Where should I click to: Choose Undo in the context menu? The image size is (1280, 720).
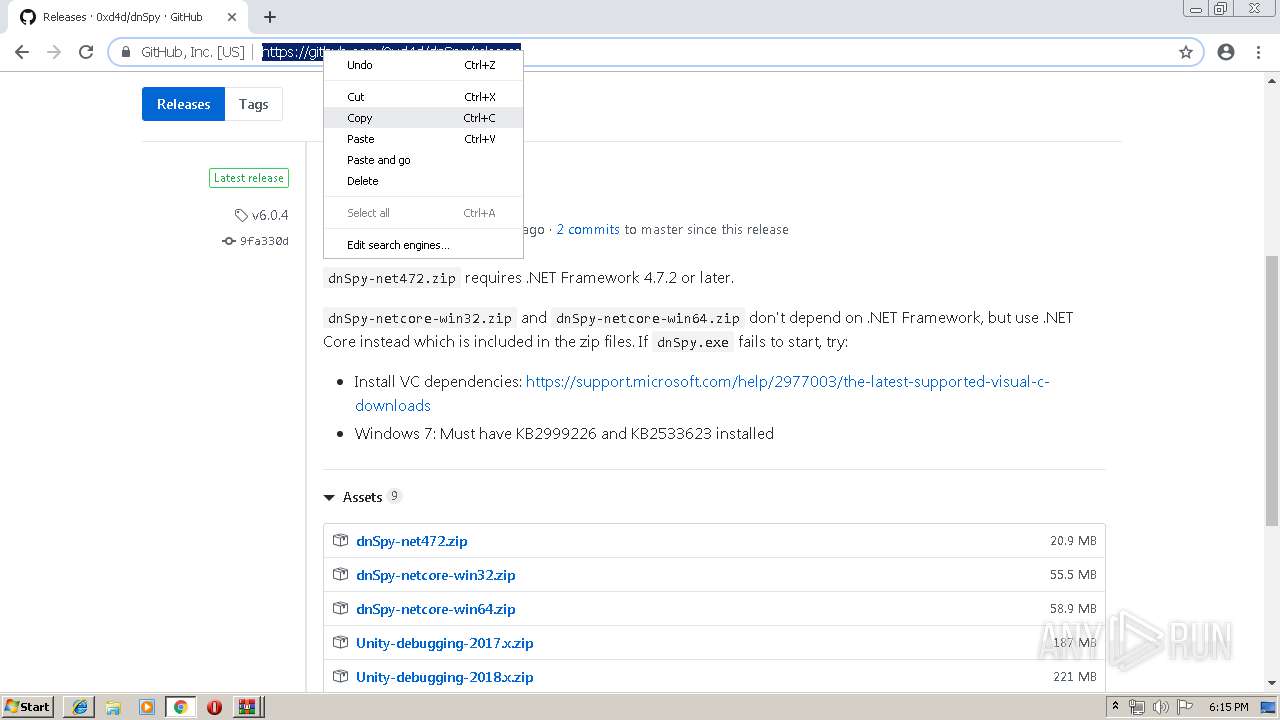pos(423,65)
